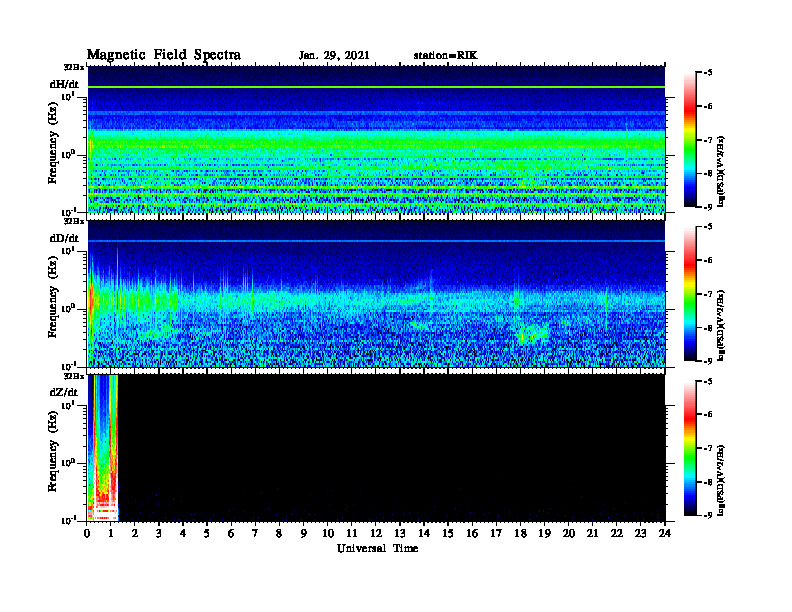
Task: Click the hour 1 tick label on the time axis
Action: coord(111,534)
